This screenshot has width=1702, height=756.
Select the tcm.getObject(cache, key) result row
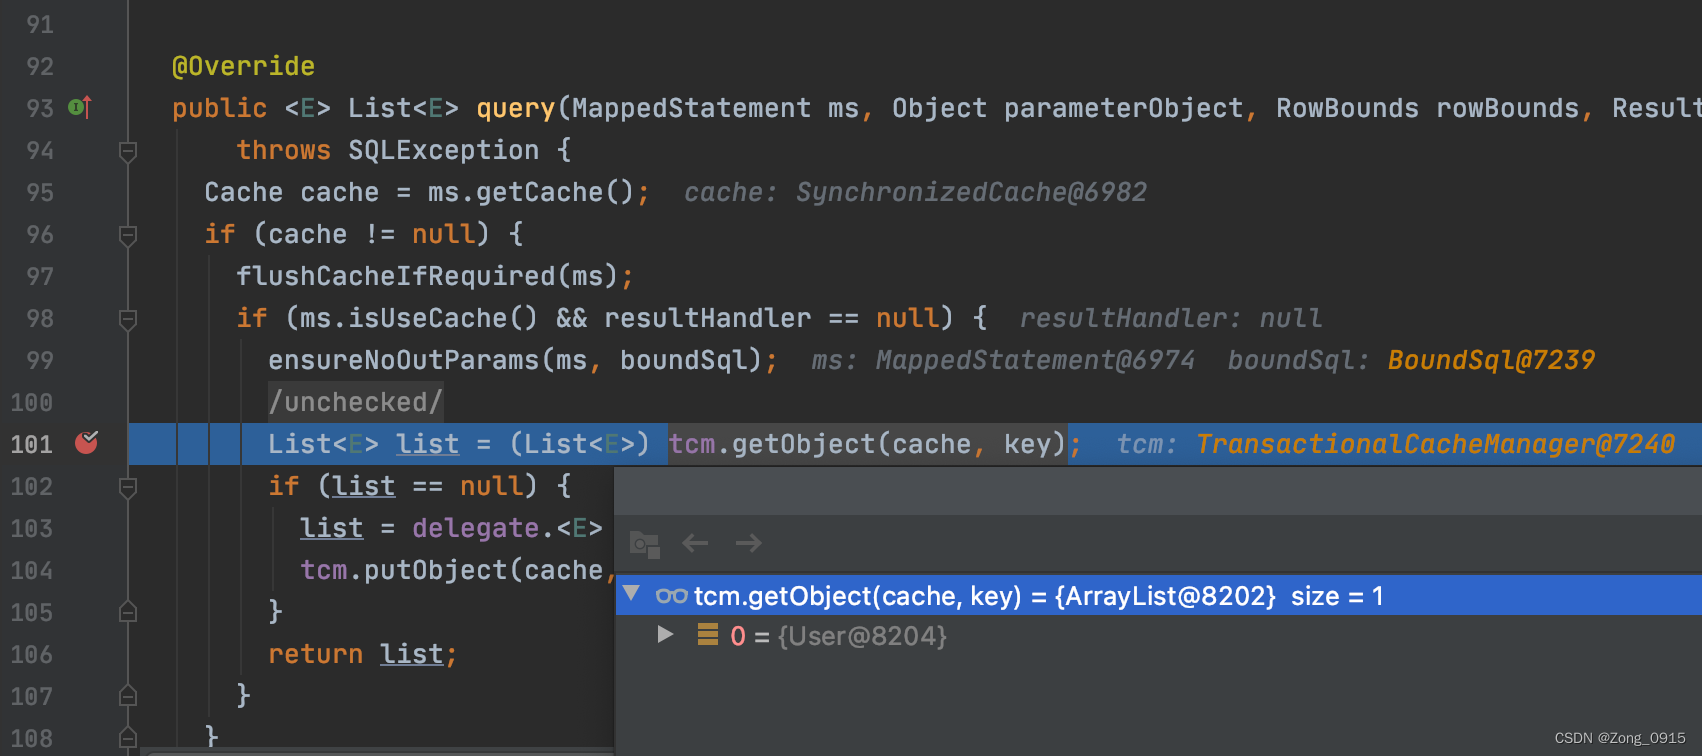pyautogui.click(x=1158, y=595)
